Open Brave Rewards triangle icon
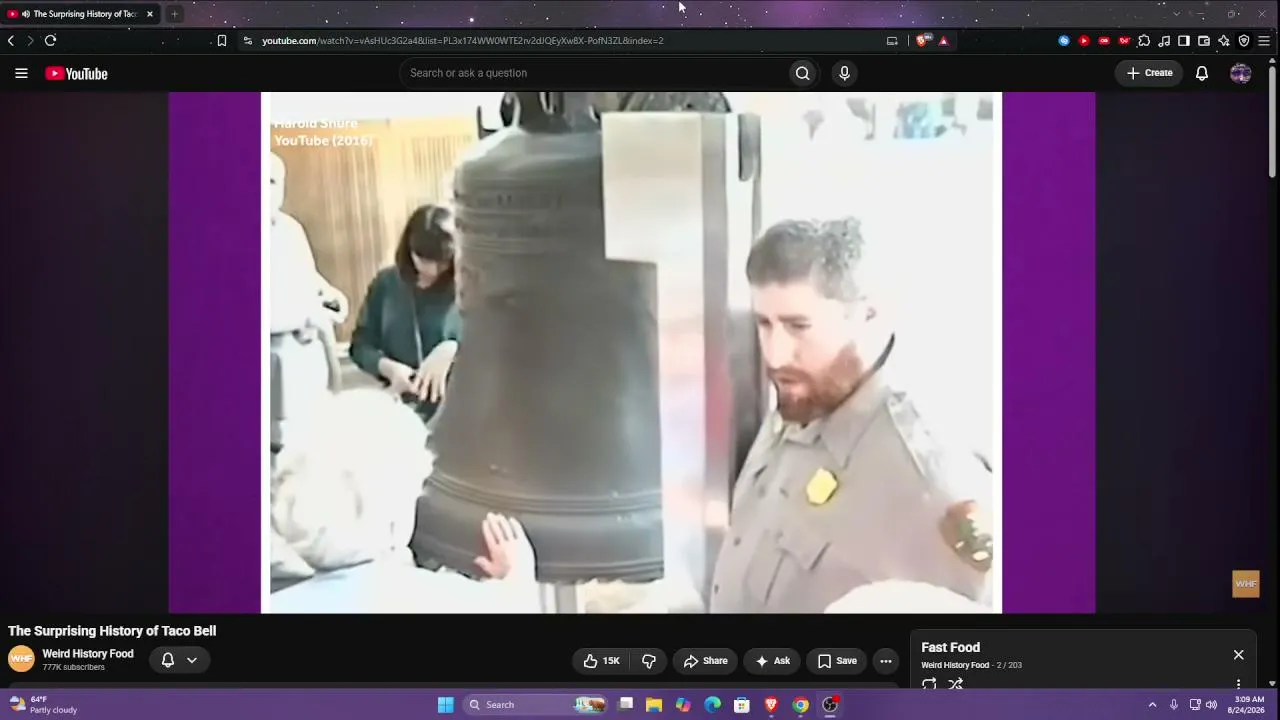Image resolution: width=1280 pixels, height=720 pixels. tap(943, 41)
